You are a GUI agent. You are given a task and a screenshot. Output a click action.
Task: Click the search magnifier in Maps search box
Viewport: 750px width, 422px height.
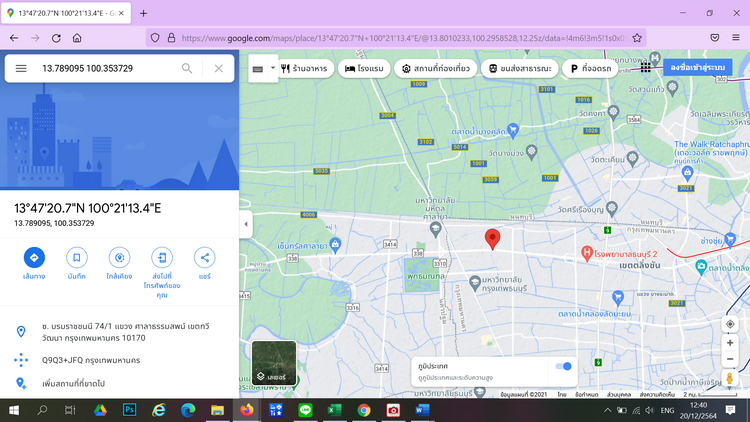(187, 68)
